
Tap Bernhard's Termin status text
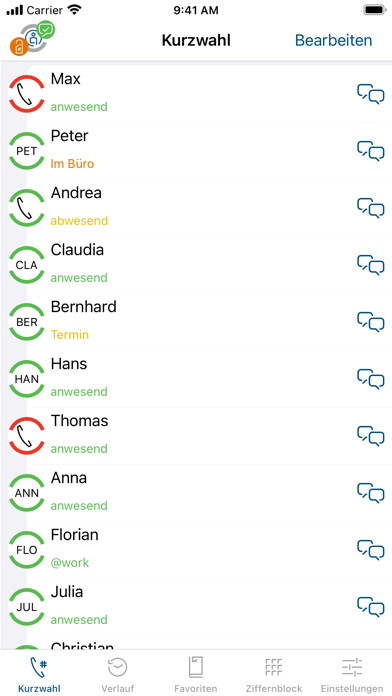point(70,335)
